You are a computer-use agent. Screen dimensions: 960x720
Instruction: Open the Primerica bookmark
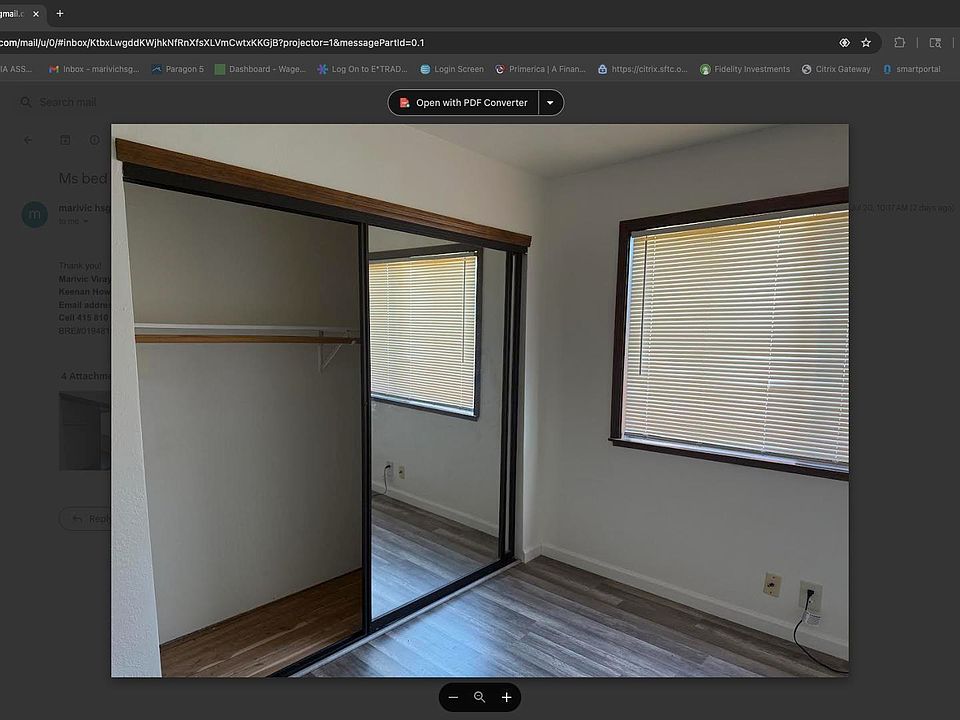(540, 70)
